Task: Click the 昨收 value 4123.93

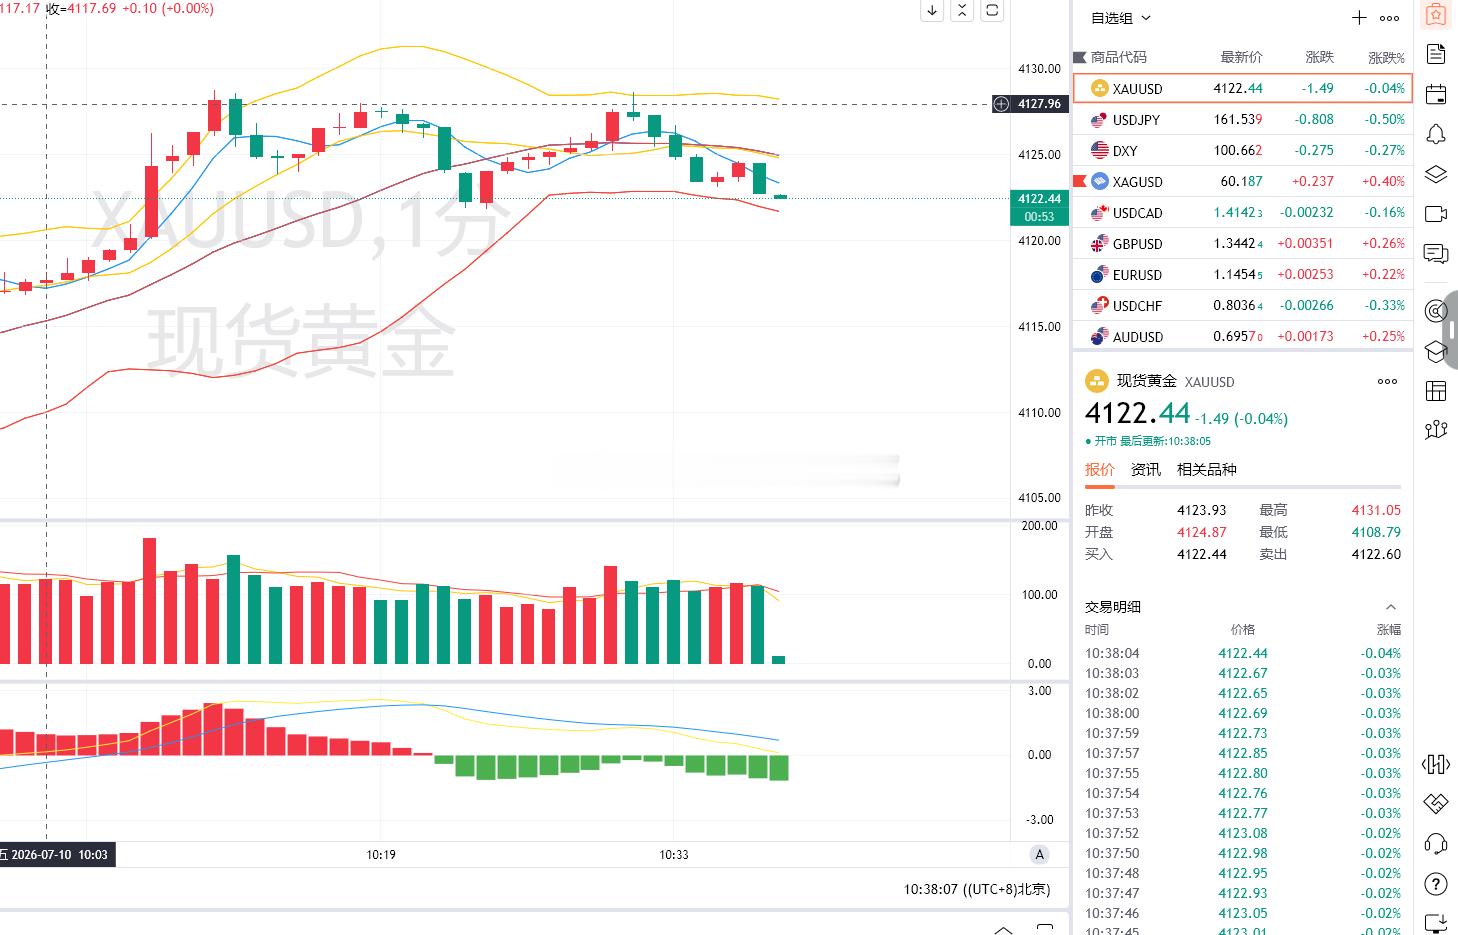Action: tap(1201, 510)
